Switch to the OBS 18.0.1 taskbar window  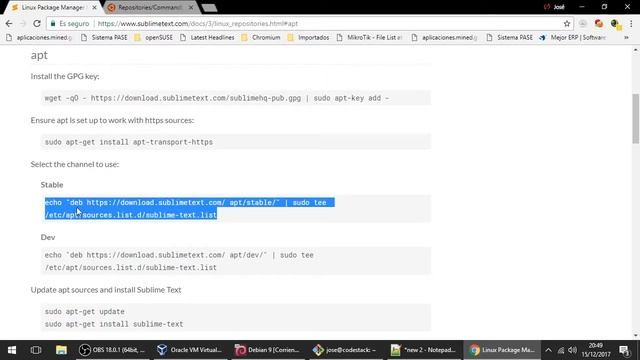(x=113, y=350)
